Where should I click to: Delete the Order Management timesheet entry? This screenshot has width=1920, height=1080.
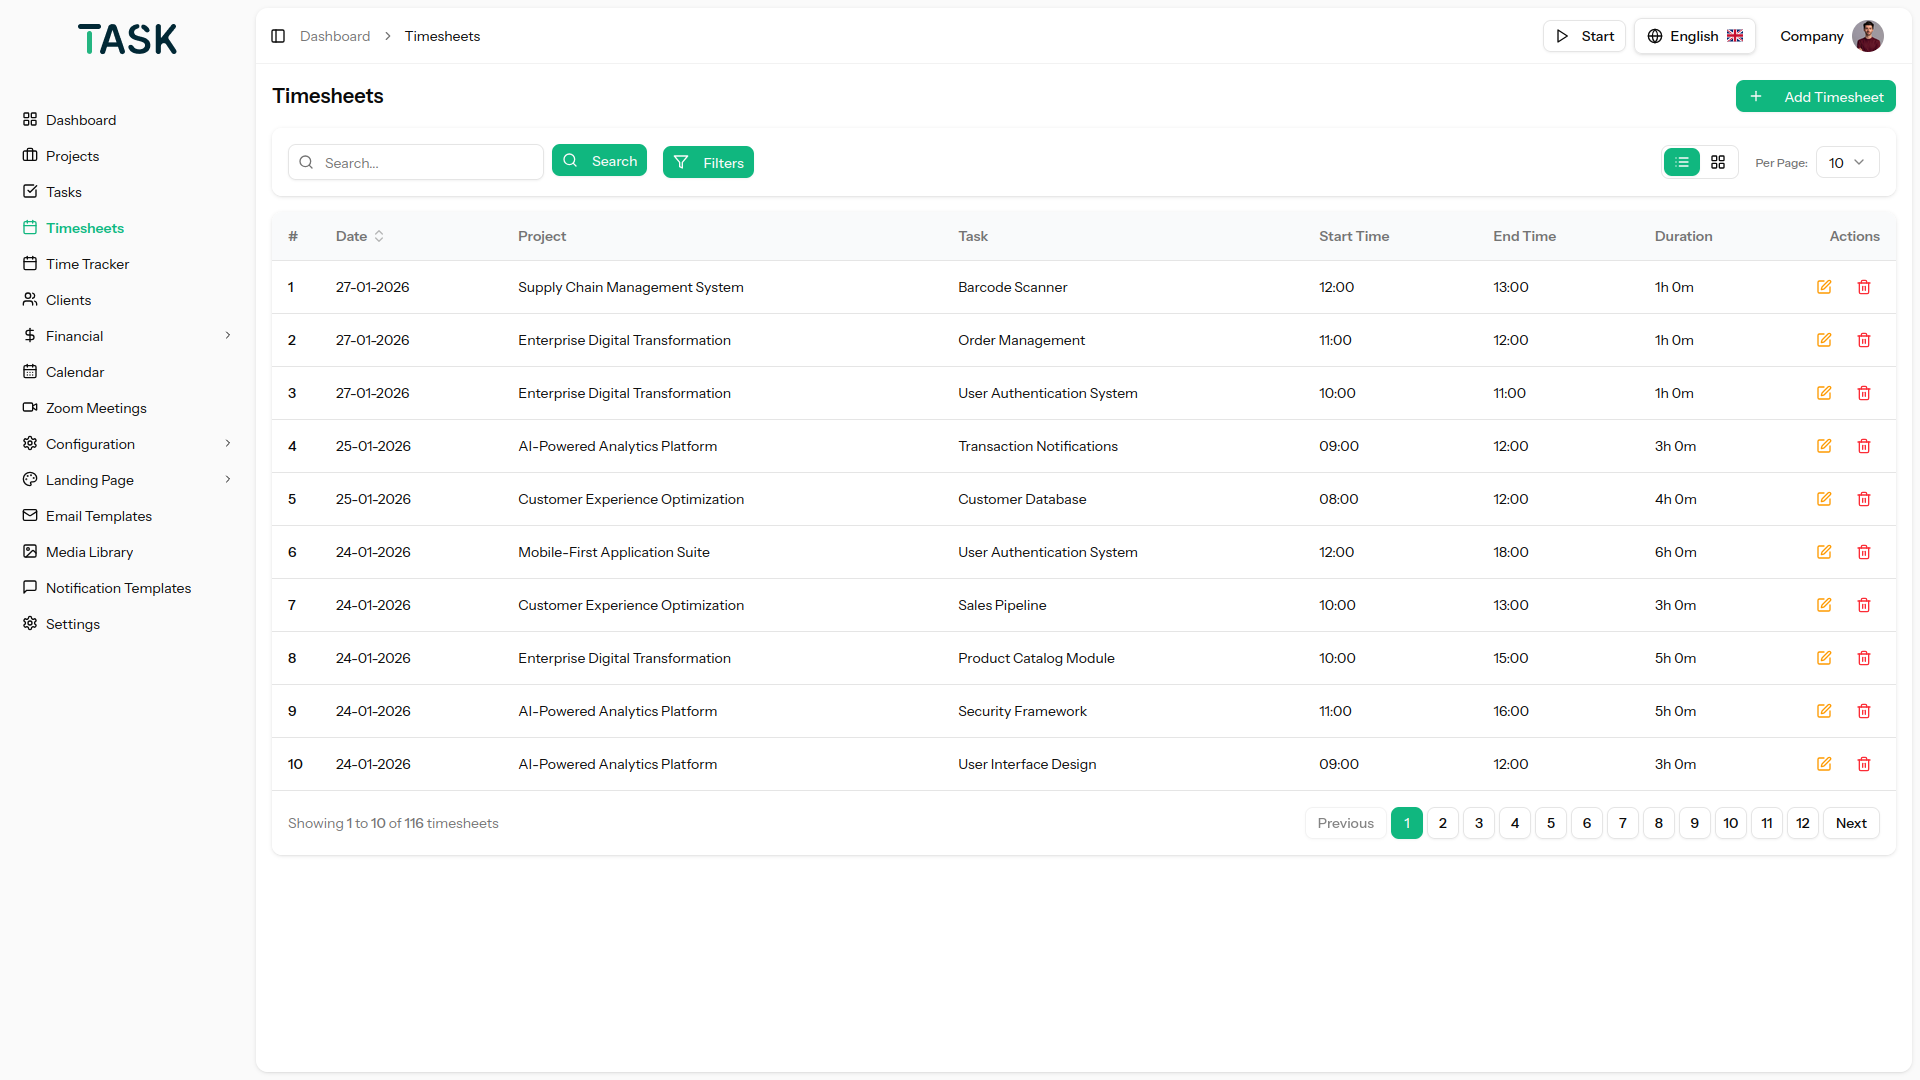coord(1864,340)
